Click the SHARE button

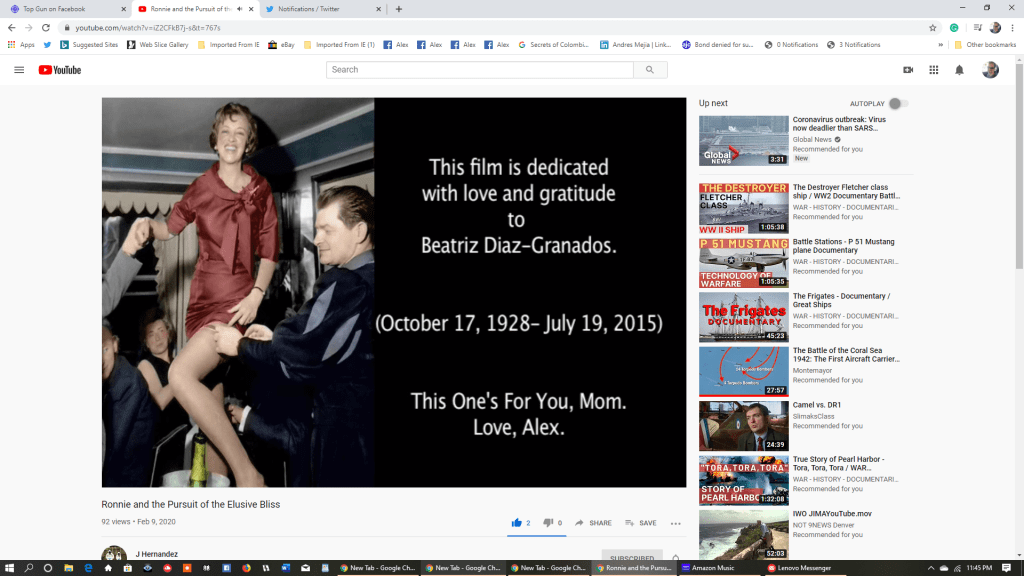pyautogui.click(x=593, y=523)
